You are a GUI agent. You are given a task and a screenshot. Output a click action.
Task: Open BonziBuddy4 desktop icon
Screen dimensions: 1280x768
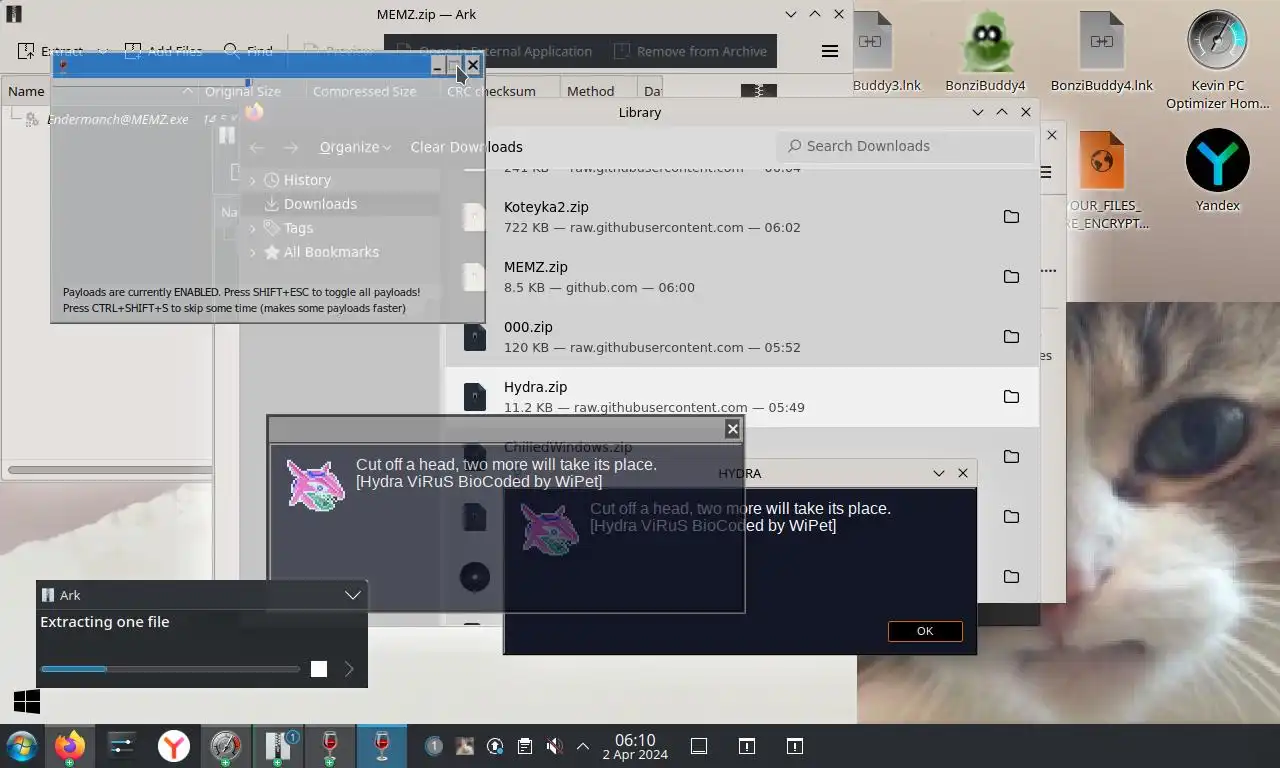tap(985, 52)
